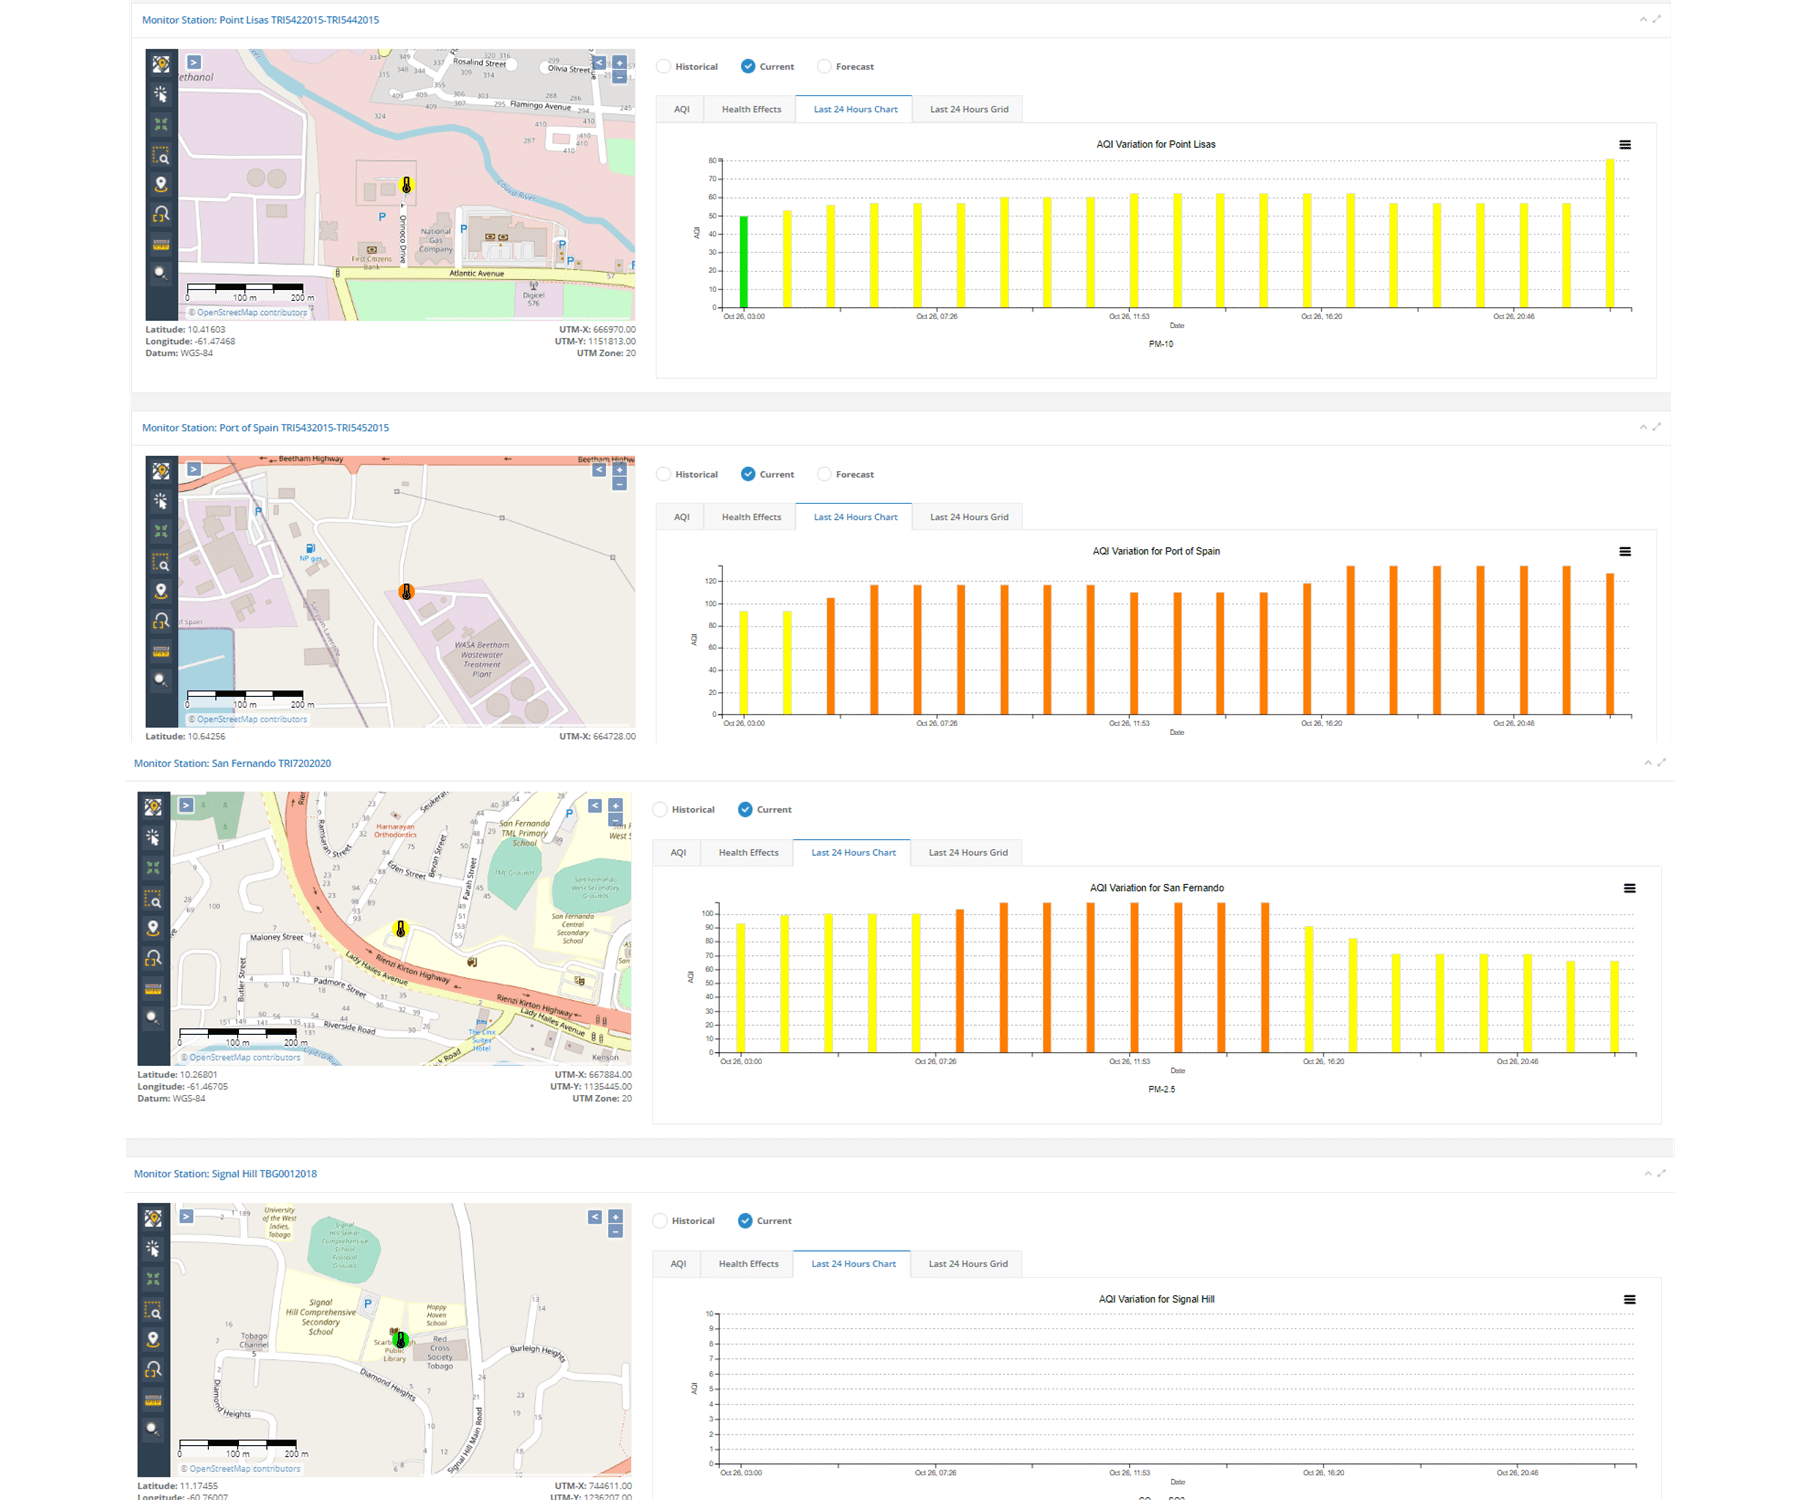1800x1500 pixels.
Task: Zoom out on the Signal Hill map
Action: [x=616, y=1231]
